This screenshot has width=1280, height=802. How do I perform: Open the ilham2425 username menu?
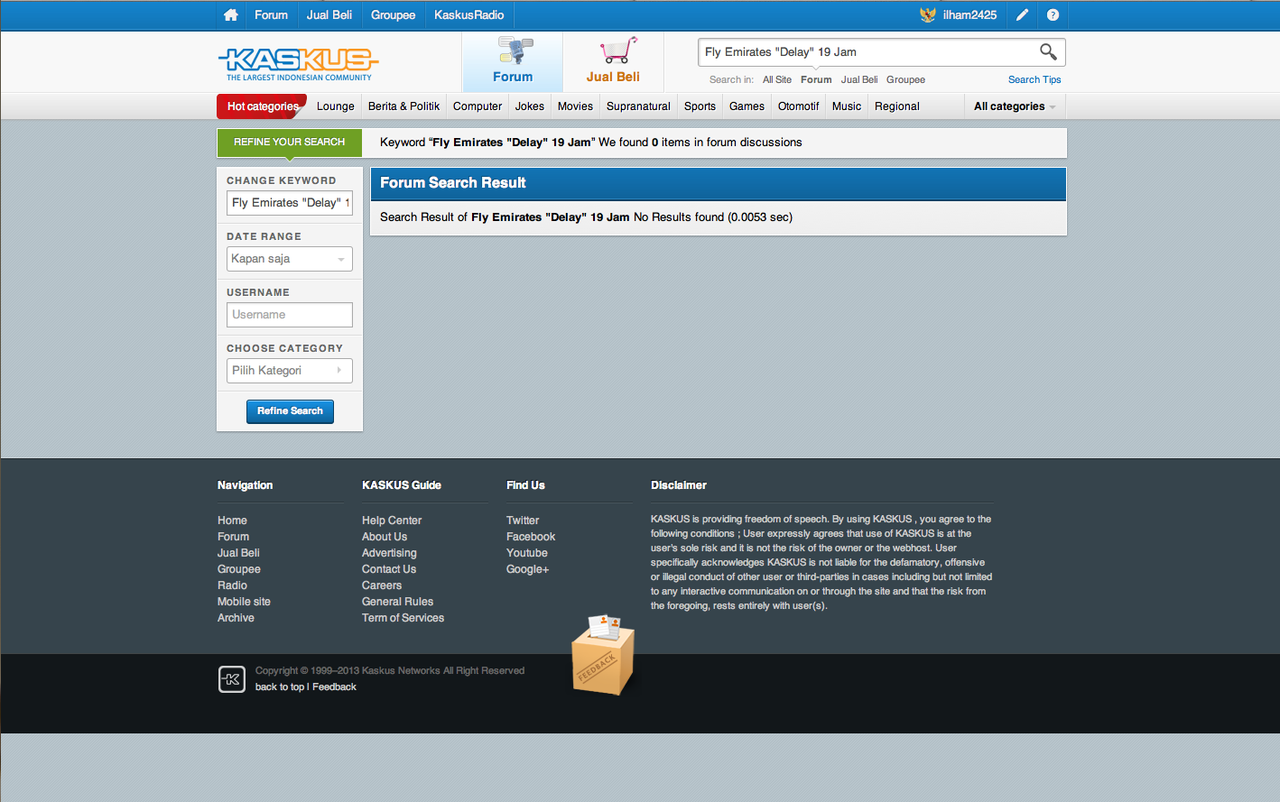[x=970, y=15]
